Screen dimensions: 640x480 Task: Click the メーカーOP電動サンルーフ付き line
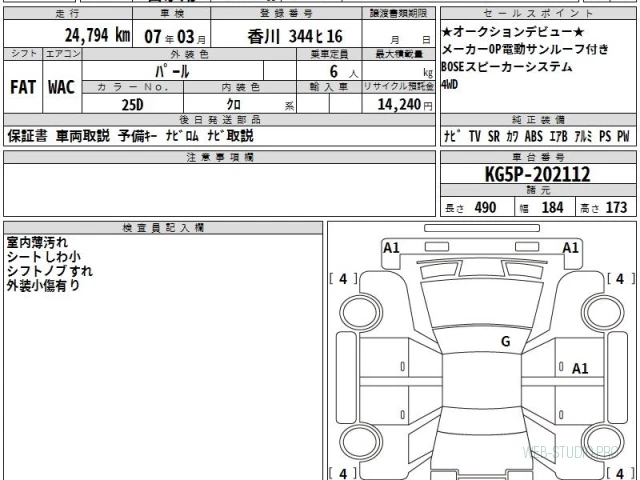click(525, 49)
